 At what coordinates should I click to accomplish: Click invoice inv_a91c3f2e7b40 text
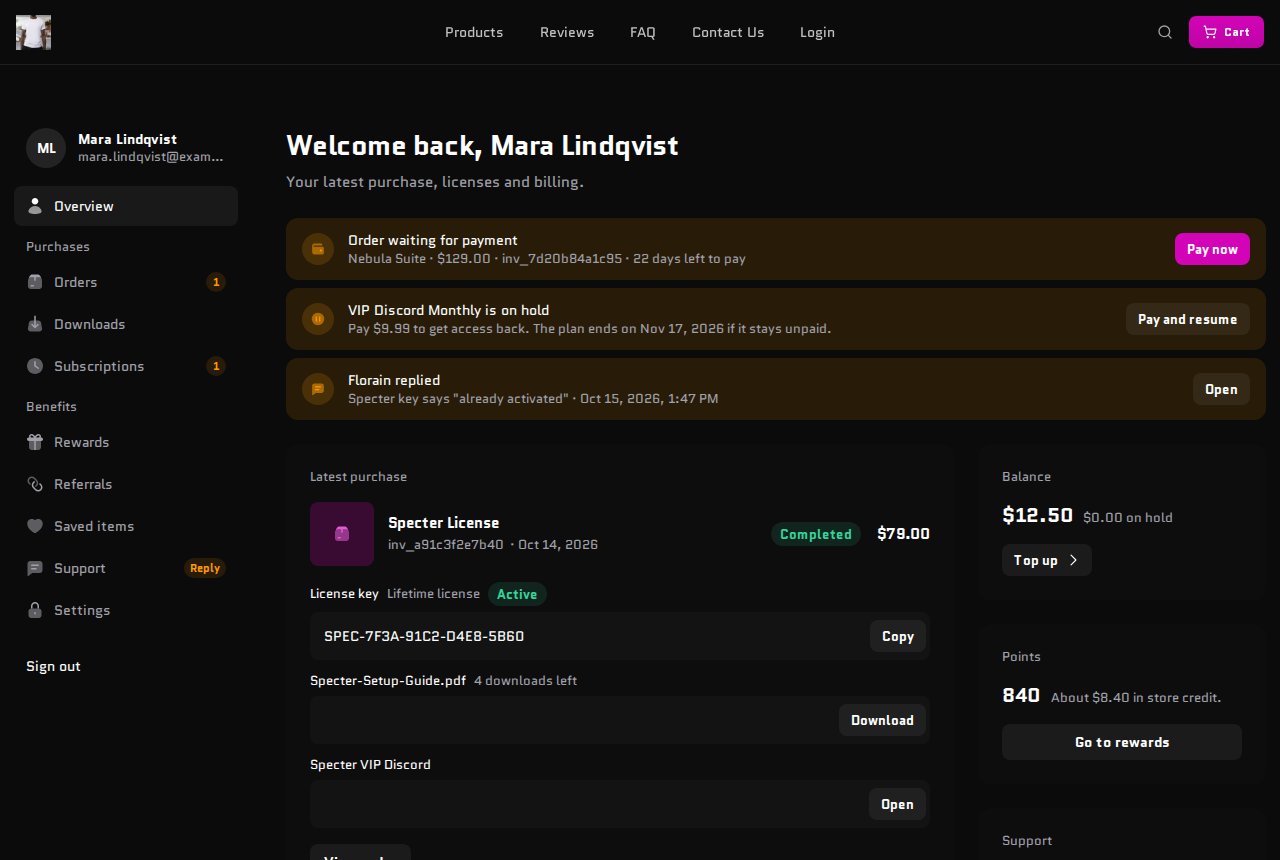pyautogui.click(x=446, y=545)
